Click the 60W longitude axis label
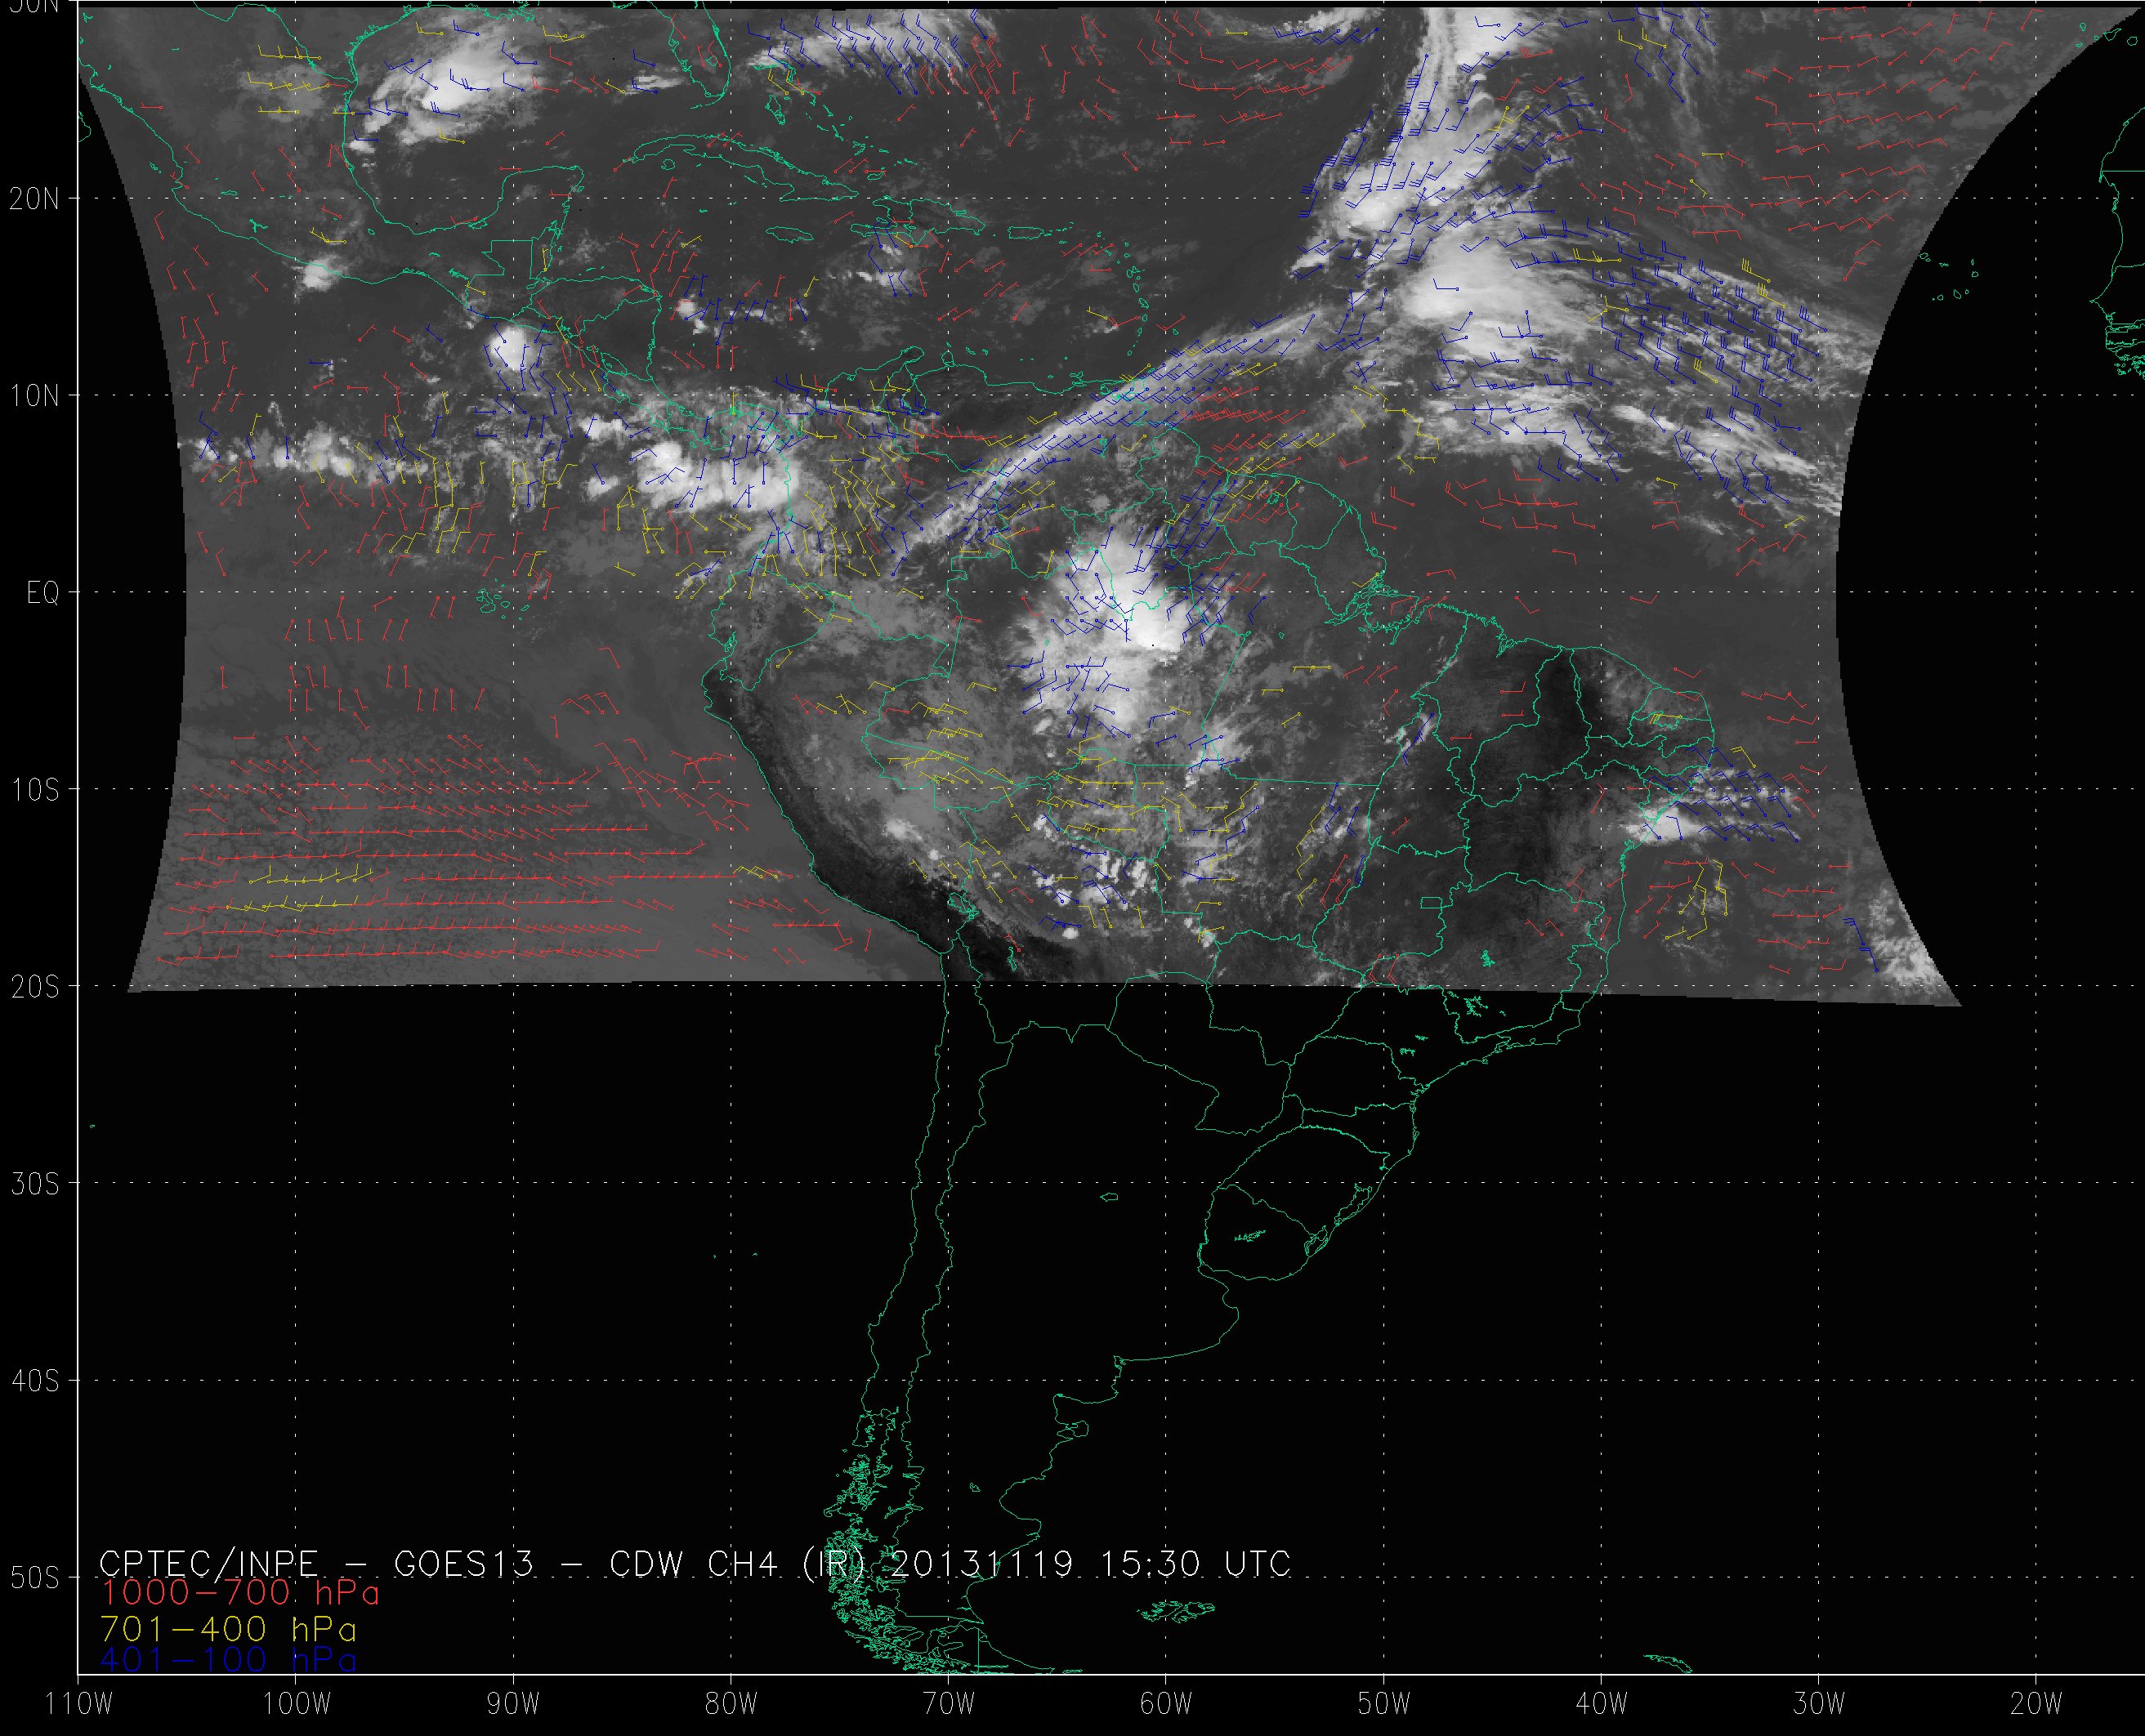 [x=1166, y=1703]
